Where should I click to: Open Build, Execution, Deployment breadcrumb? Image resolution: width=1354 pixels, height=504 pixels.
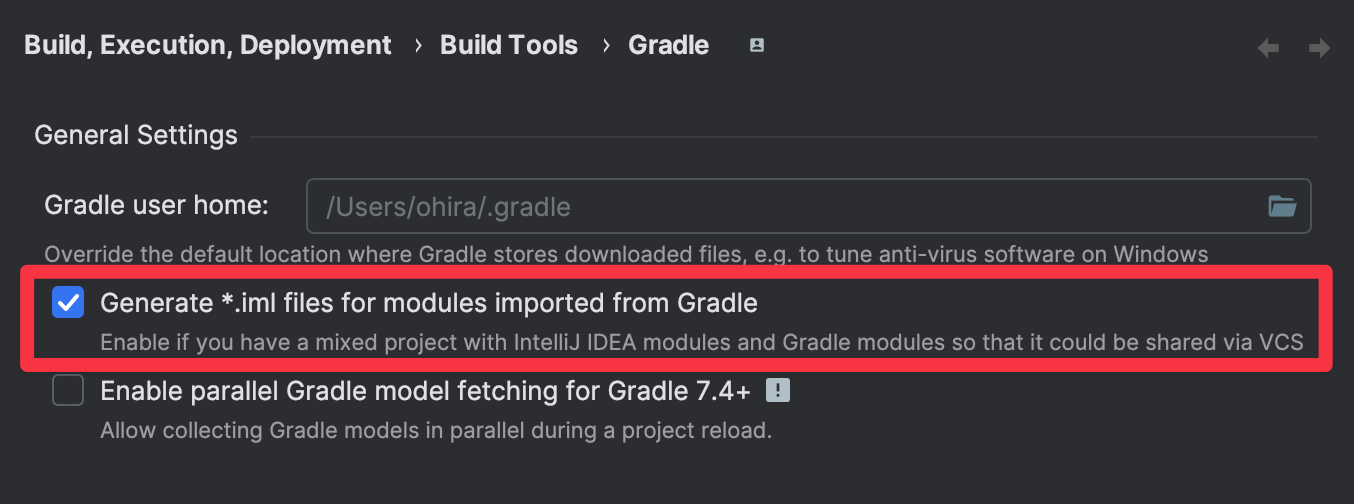[208, 46]
